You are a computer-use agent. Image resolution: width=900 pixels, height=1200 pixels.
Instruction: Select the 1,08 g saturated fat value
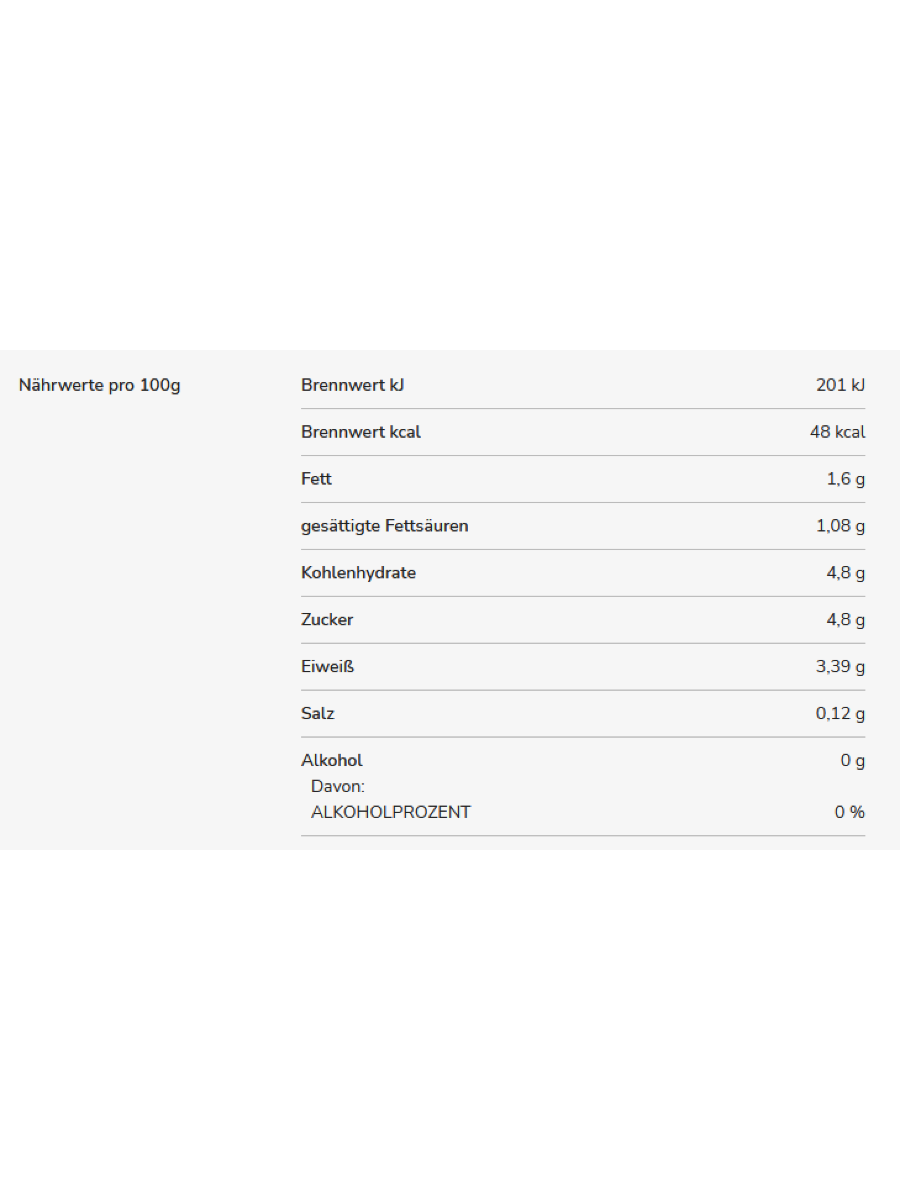[x=840, y=526]
